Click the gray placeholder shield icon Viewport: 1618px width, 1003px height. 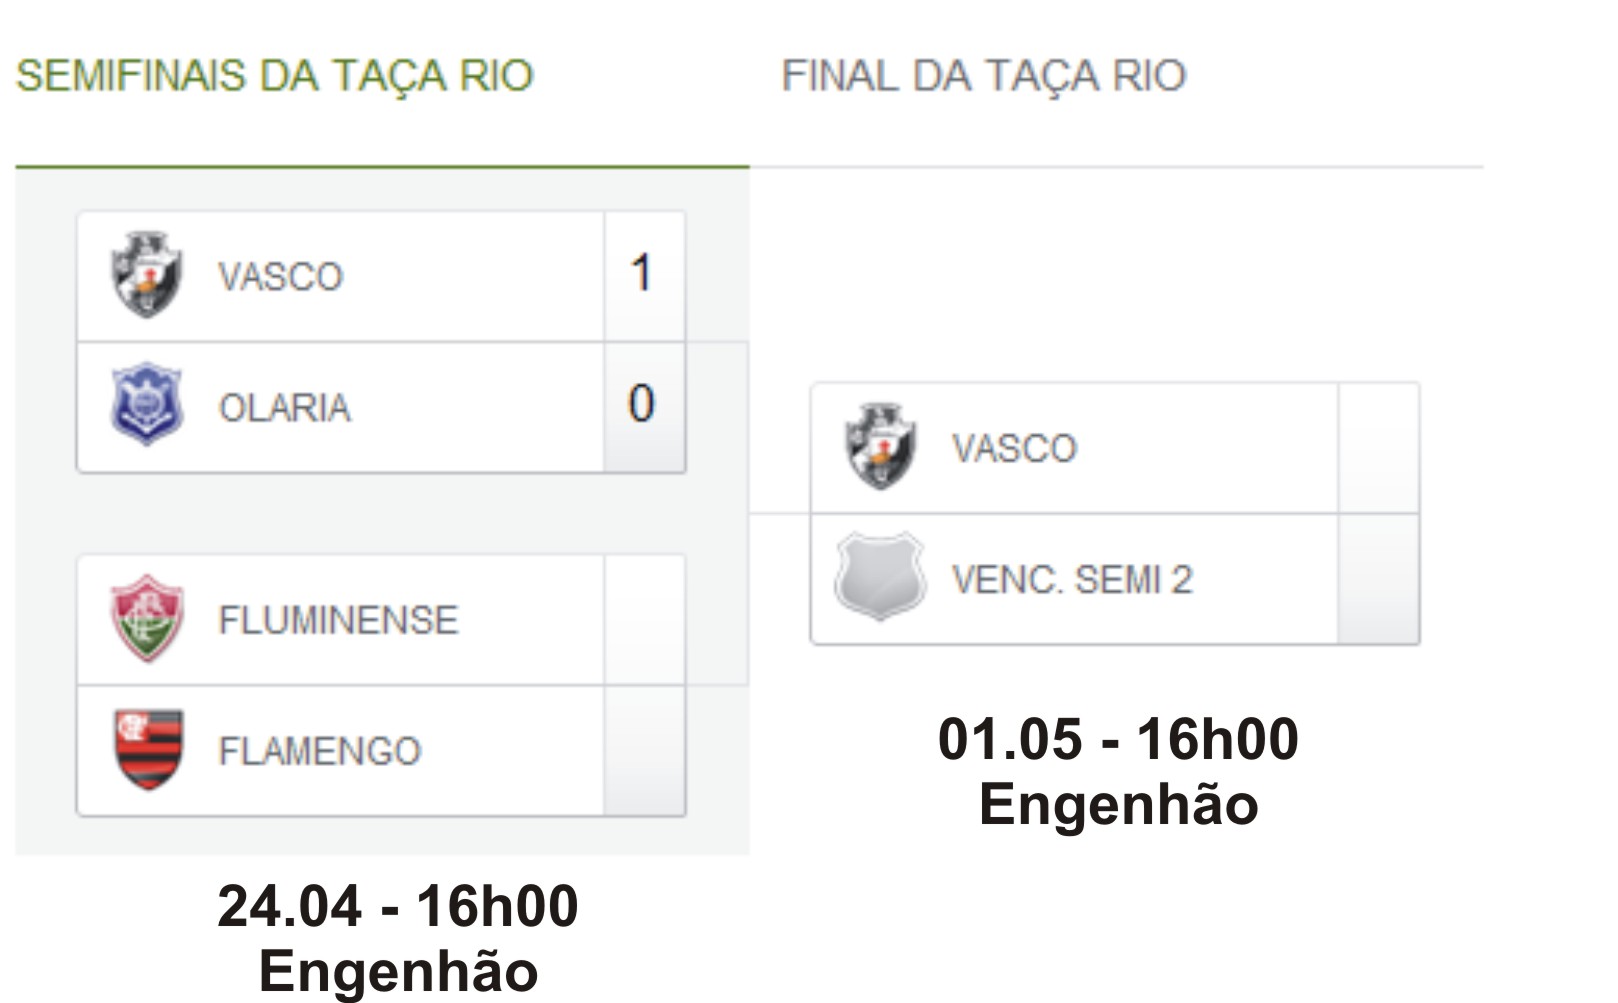[x=880, y=577]
